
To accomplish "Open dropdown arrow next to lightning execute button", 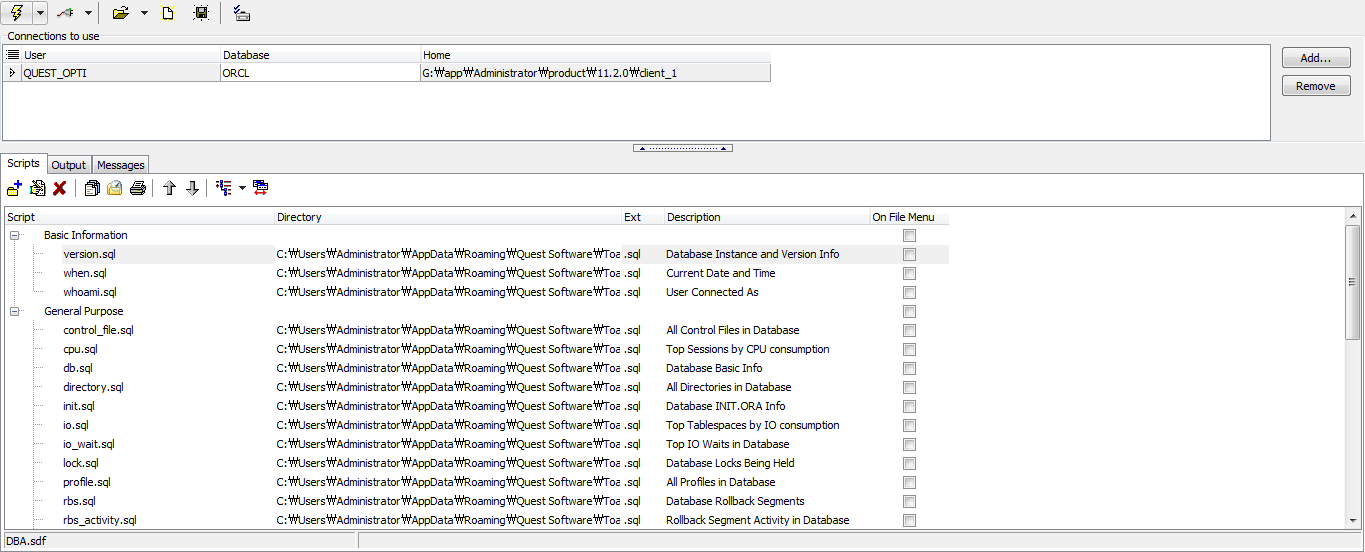I will click(x=40, y=13).
